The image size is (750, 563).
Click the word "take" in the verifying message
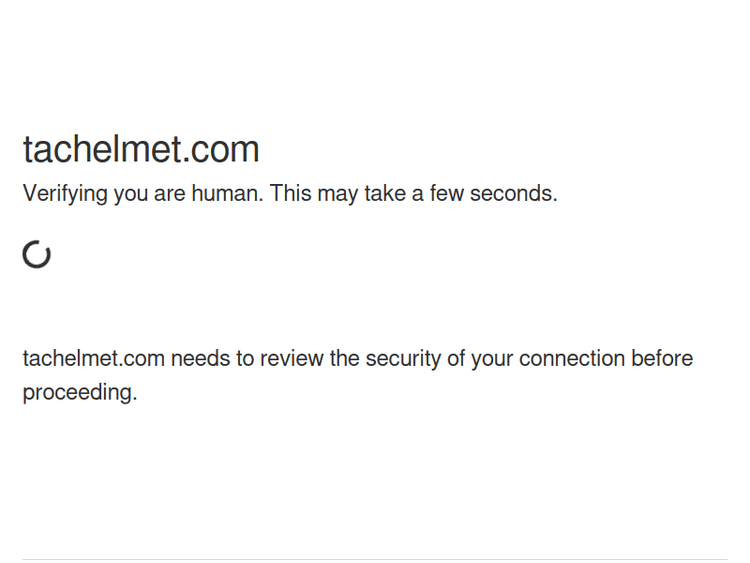384,194
